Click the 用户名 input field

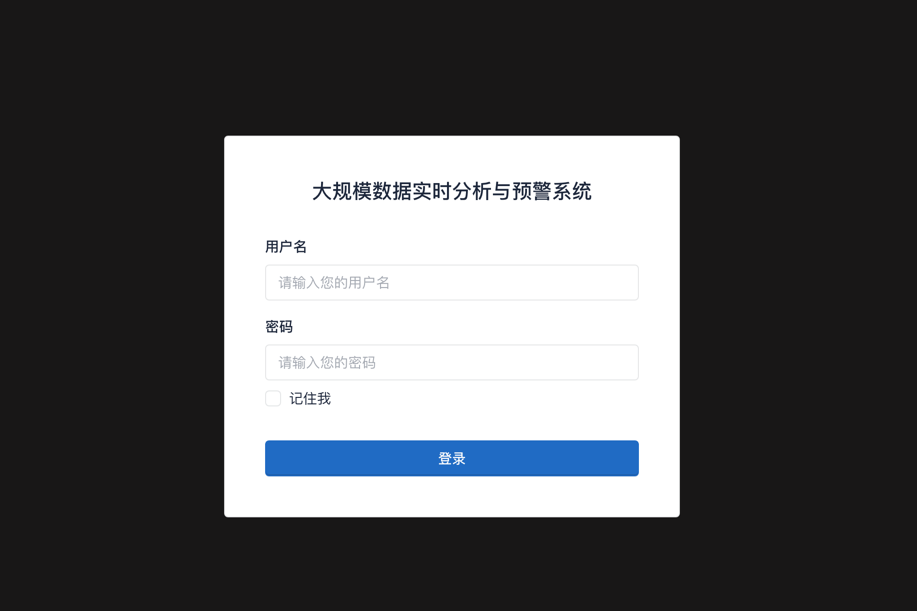click(x=451, y=282)
